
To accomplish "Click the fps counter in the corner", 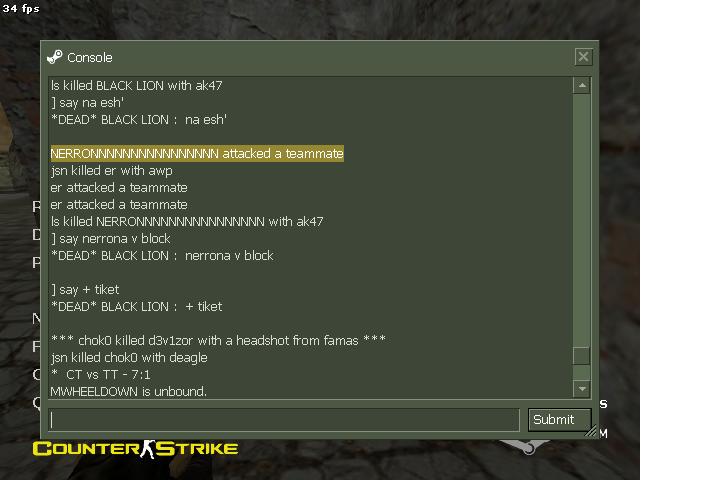I will pos(21,8).
